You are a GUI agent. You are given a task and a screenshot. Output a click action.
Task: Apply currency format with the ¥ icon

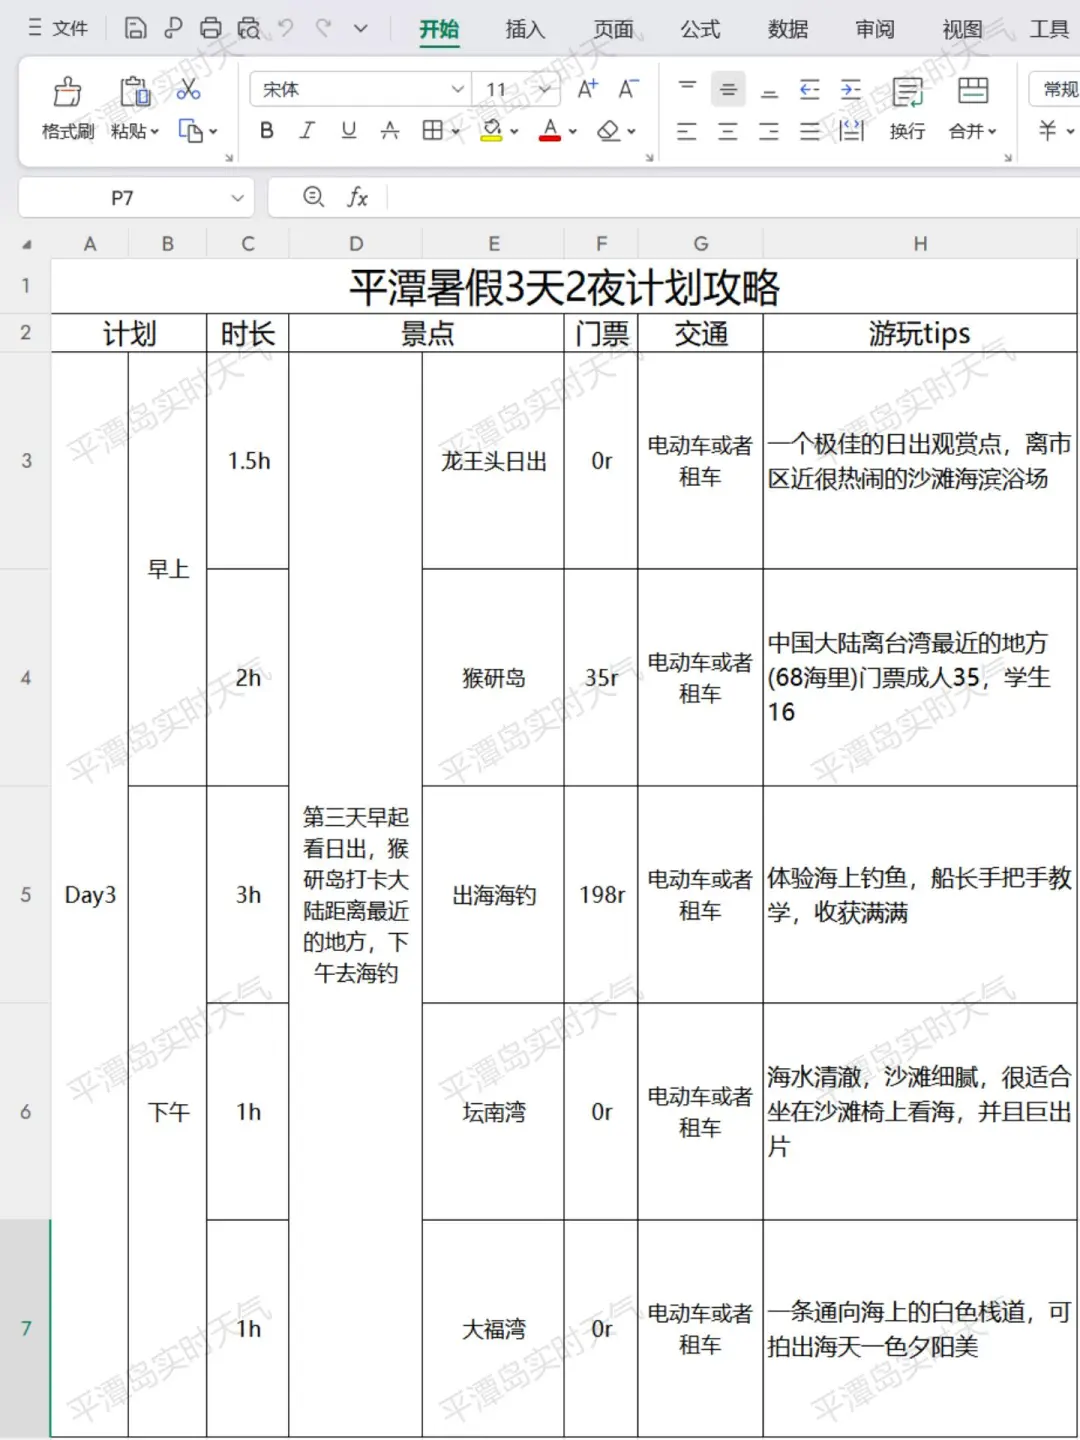(1043, 128)
